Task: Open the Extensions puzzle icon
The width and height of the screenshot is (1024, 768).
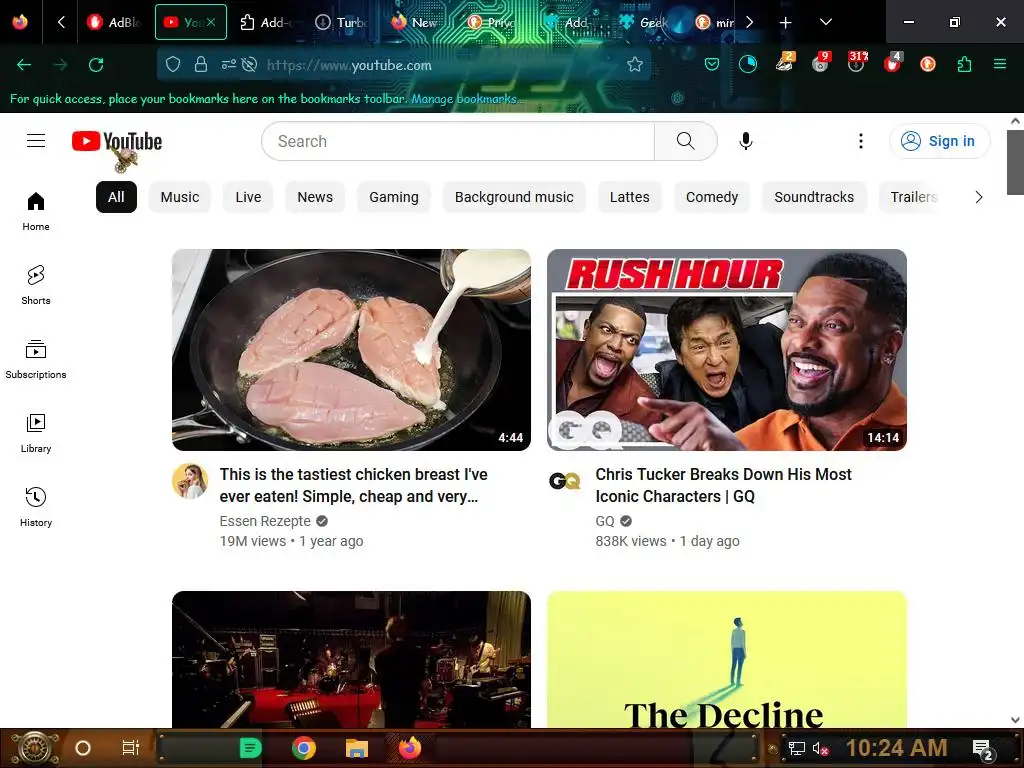Action: 964,65
